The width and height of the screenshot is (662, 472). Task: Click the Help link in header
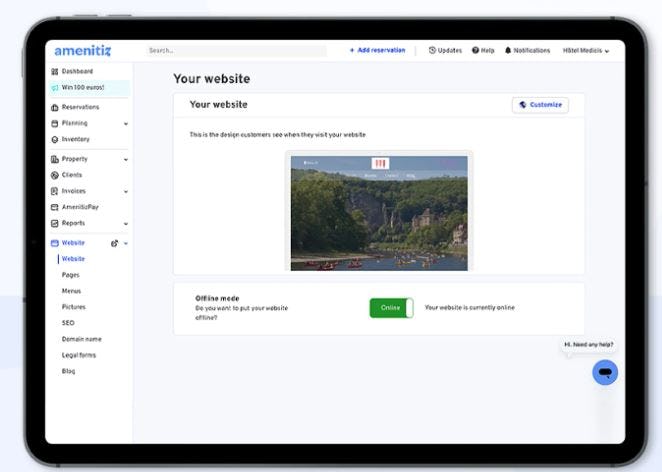coord(483,50)
